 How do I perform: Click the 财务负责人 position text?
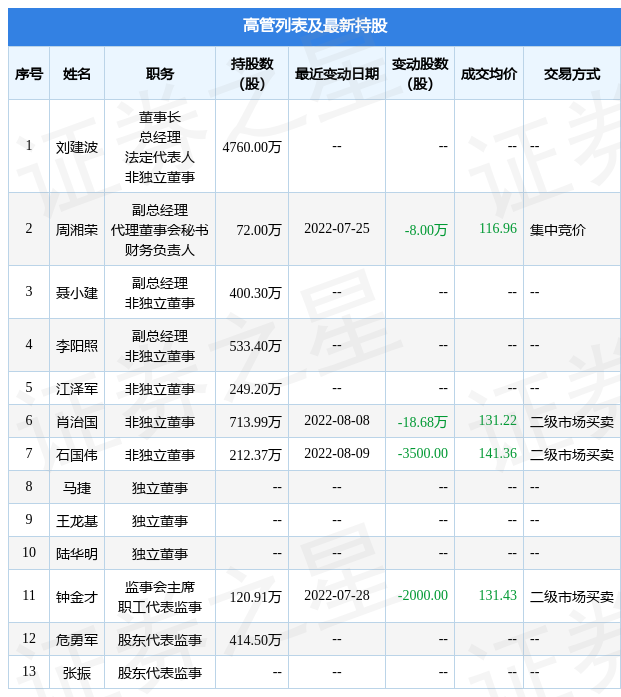point(160,250)
